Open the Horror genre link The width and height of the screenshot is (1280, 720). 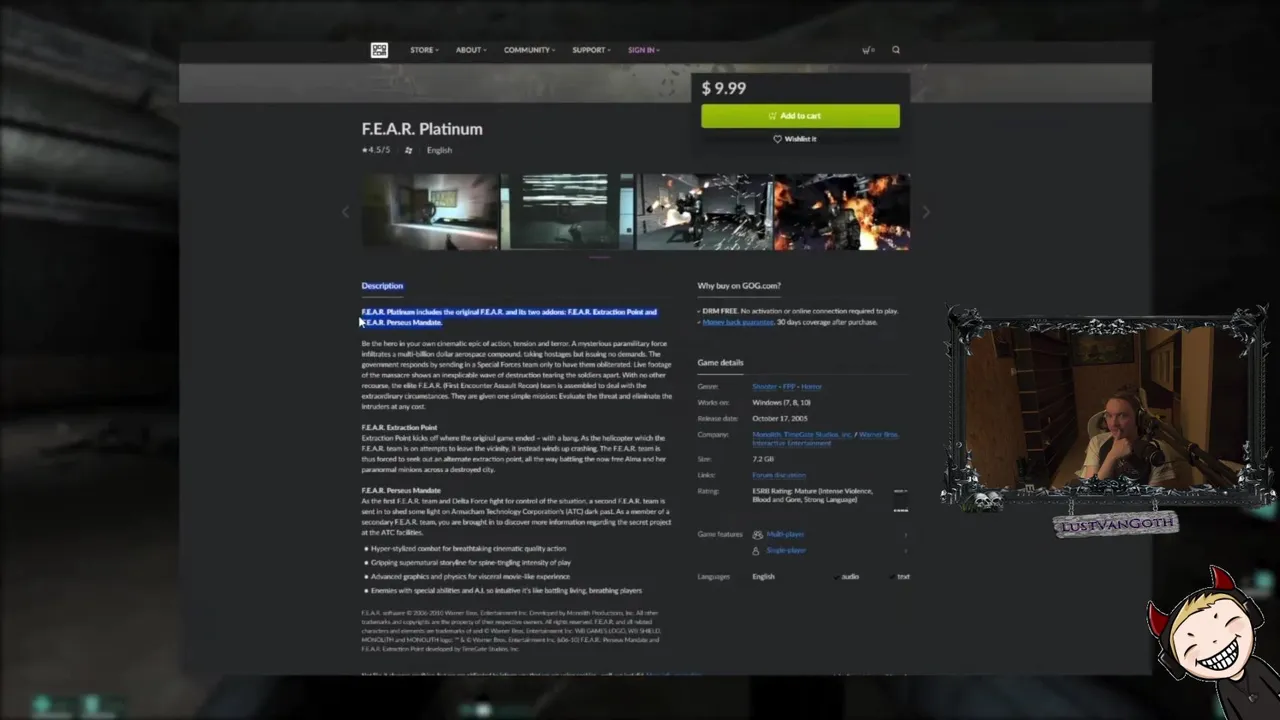pos(811,386)
